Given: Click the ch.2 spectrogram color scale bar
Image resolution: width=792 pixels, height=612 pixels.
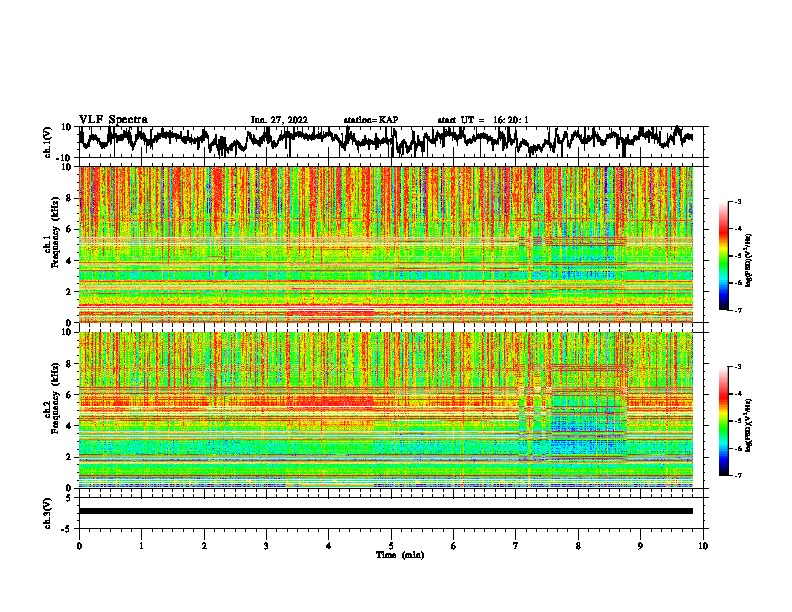Looking at the screenshot, I should pos(724,421).
